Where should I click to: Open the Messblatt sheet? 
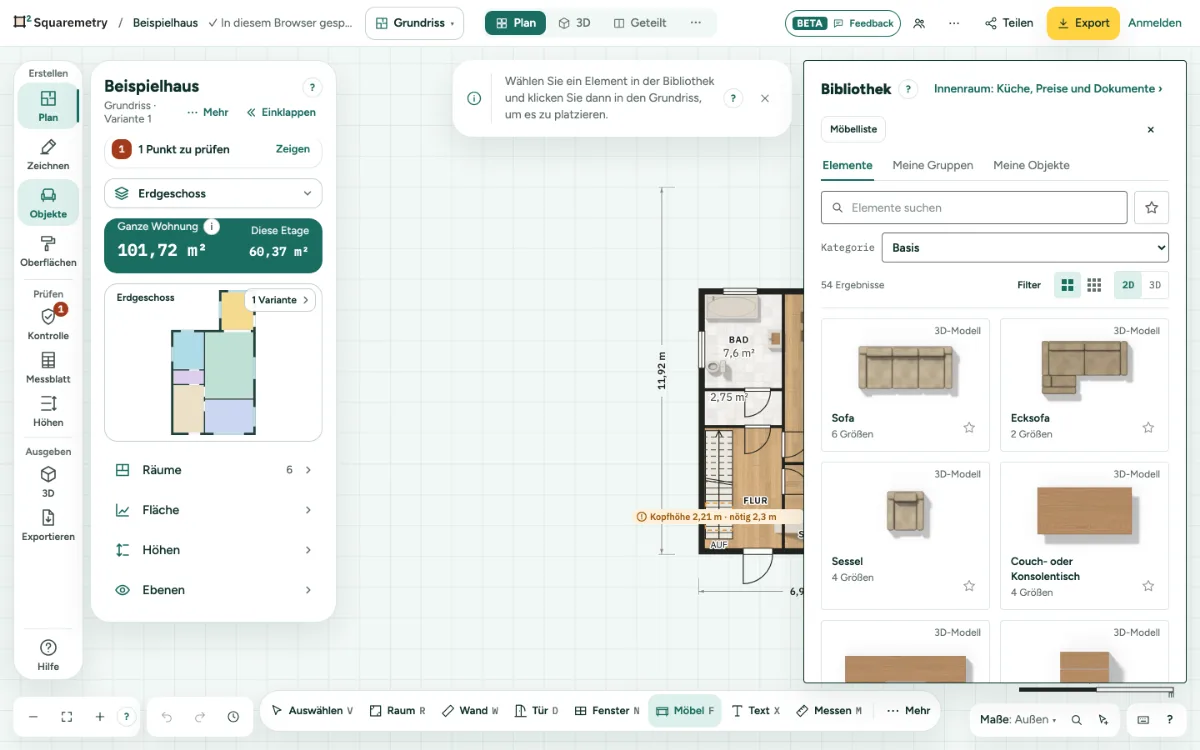click(48, 368)
